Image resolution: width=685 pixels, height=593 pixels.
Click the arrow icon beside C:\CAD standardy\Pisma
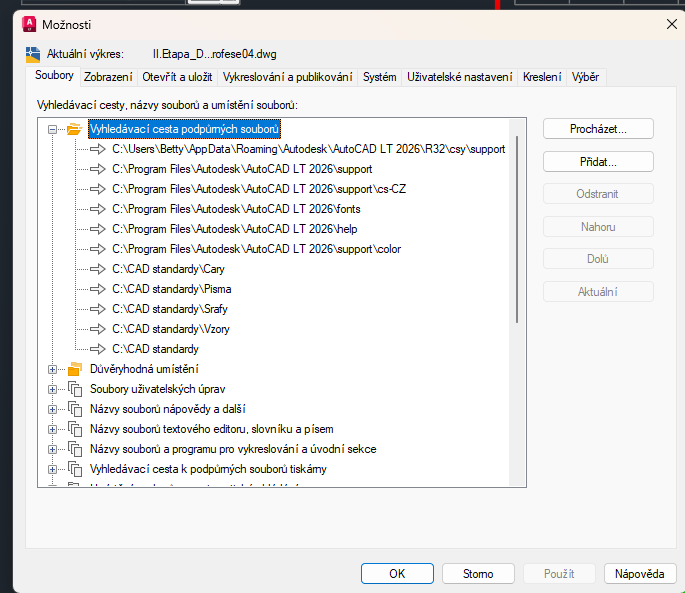[x=97, y=289]
